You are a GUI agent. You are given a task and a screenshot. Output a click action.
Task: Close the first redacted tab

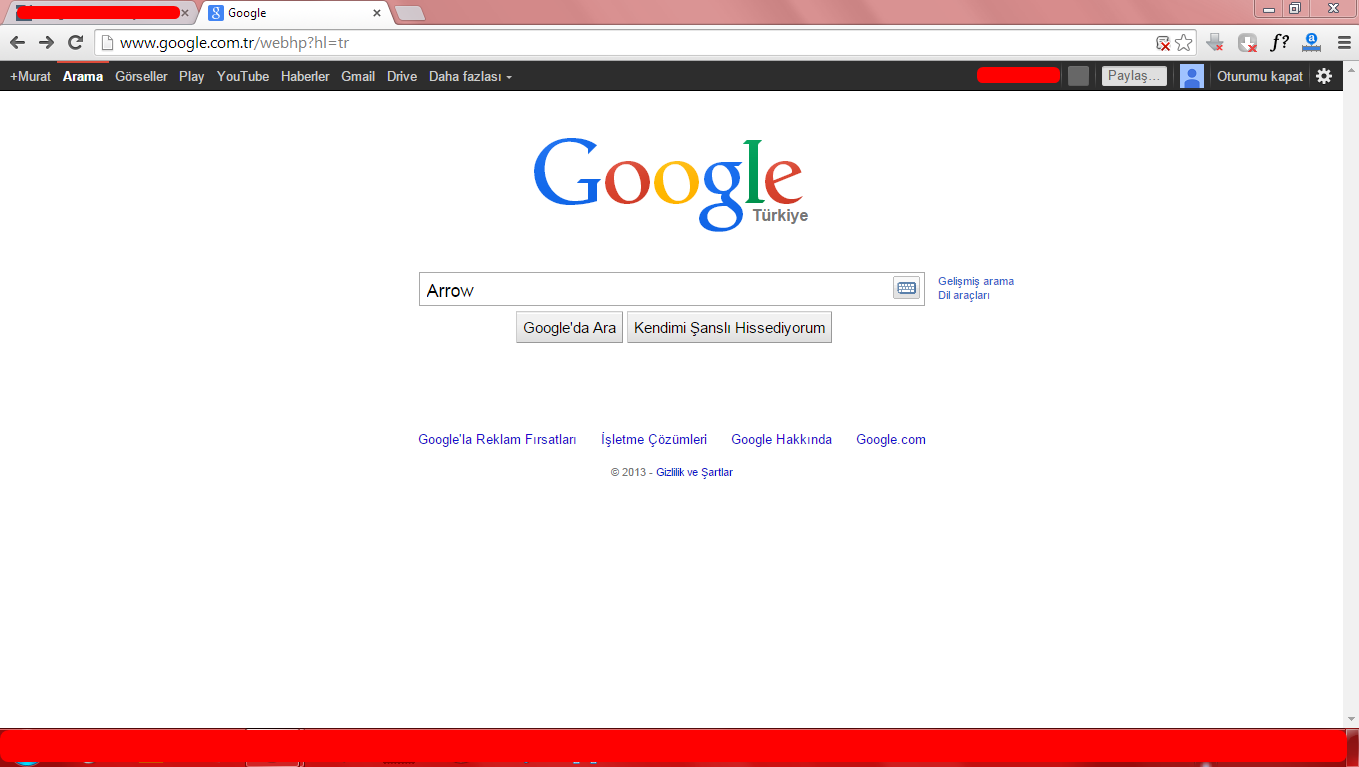click(x=184, y=13)
